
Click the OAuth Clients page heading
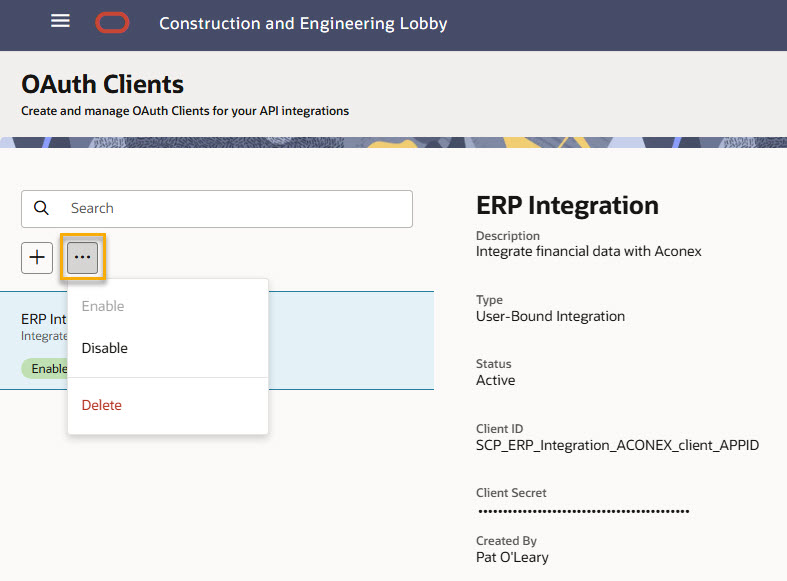point(103,85)
